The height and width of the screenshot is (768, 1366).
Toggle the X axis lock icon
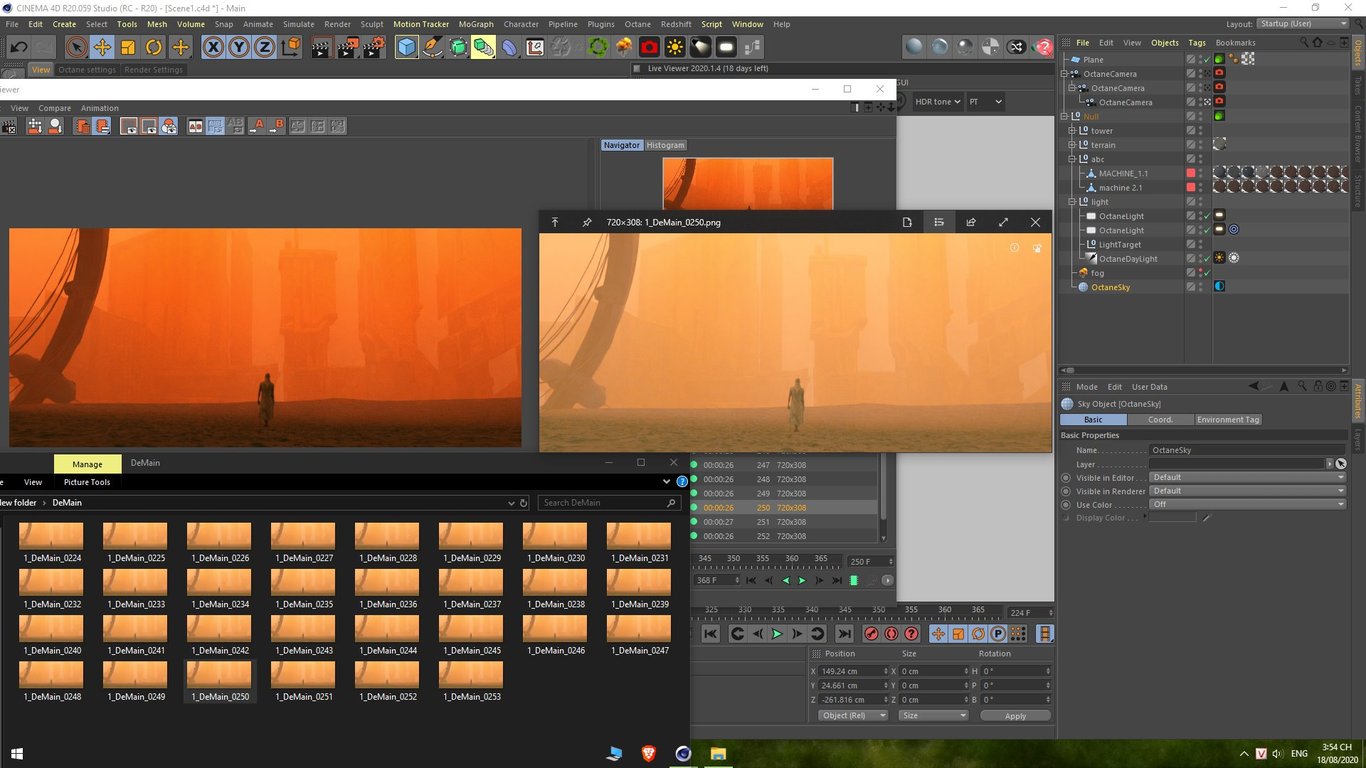point(212,46)
